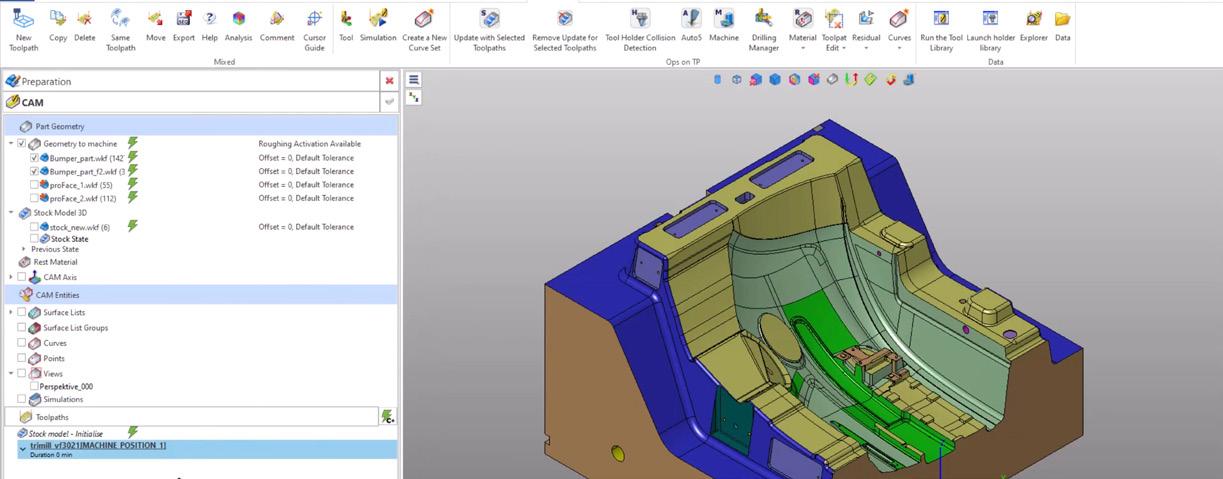Launch the Drilling Manager
The image size is (1223, 479).
point(764,28)
